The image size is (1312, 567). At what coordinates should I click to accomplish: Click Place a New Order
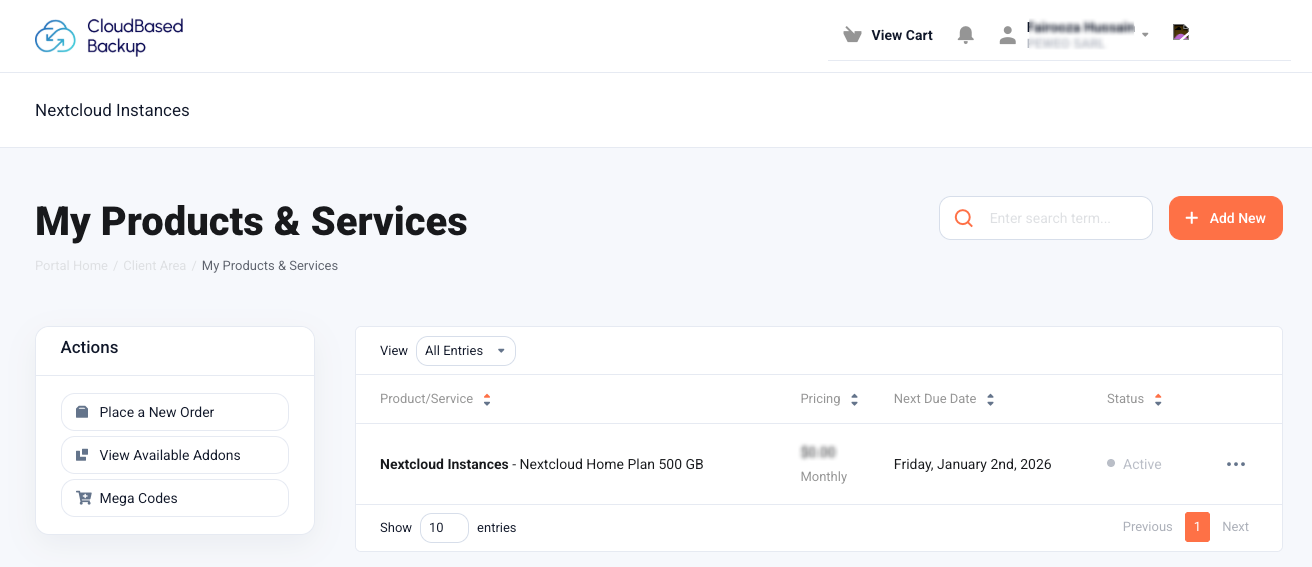[x=175, y=412]
